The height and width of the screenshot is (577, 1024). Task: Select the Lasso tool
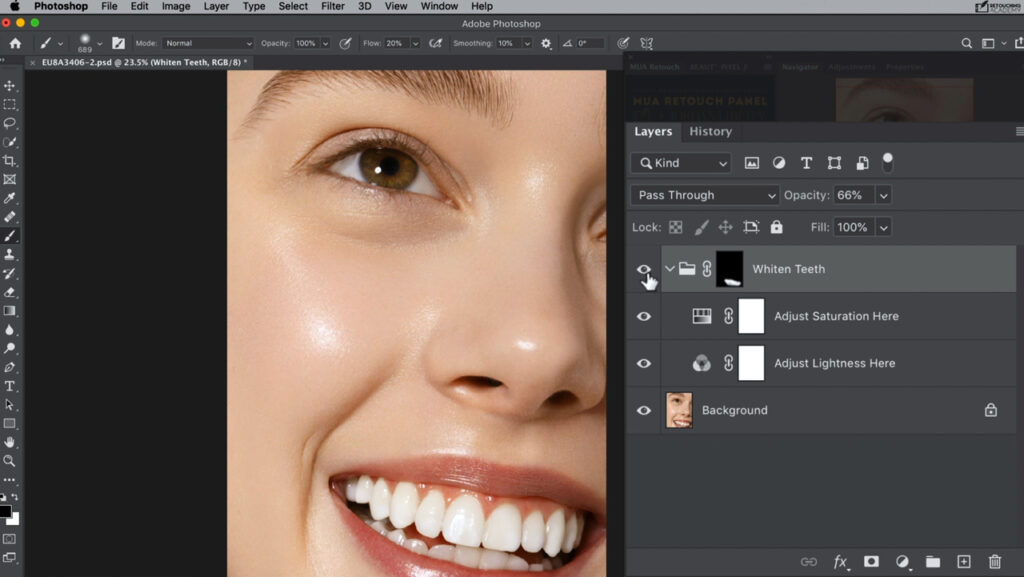pyautogui.click(x=11, y=124)
